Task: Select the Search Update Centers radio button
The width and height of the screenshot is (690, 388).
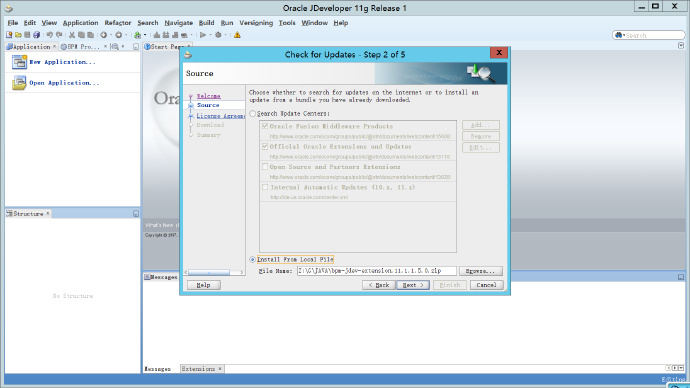Action: point(253,113)
